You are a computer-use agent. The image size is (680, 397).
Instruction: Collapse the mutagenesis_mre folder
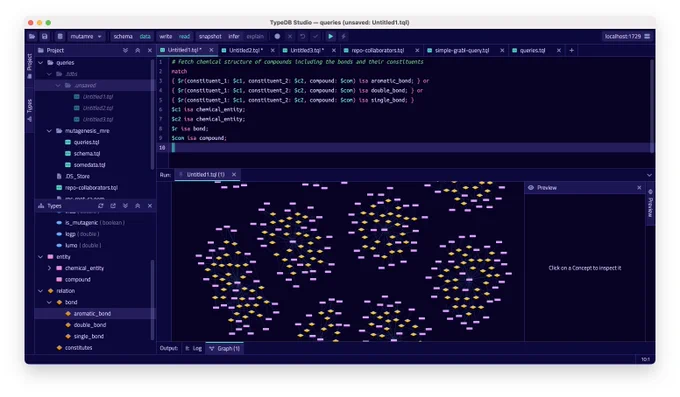pos(49,131)
